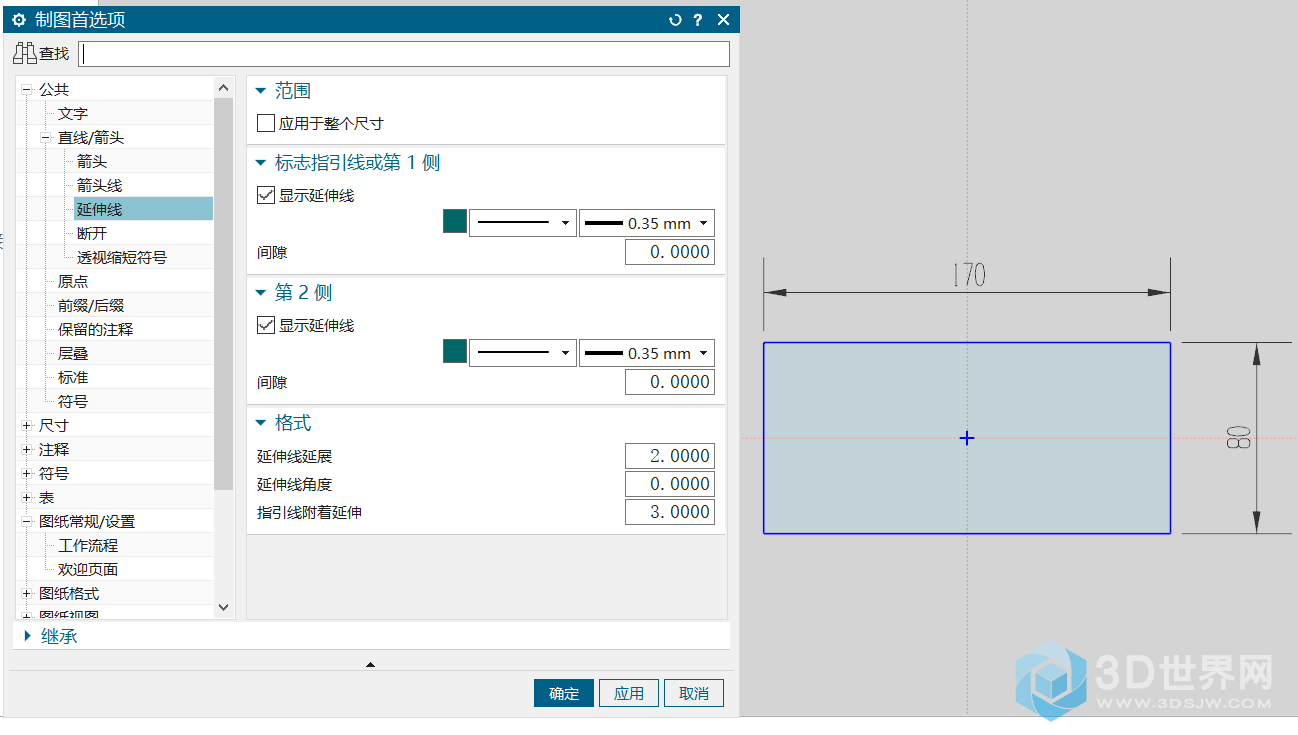Focus the 查找 search input field
This screenshot has width=1298, height=735.
404,54
